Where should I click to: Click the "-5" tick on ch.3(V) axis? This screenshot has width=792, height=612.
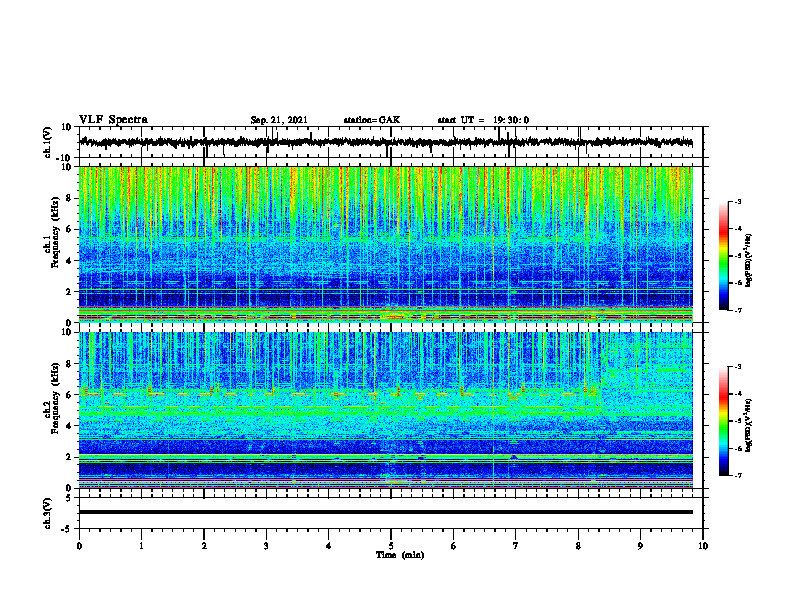pyautogui.click(x=67, y=529)
